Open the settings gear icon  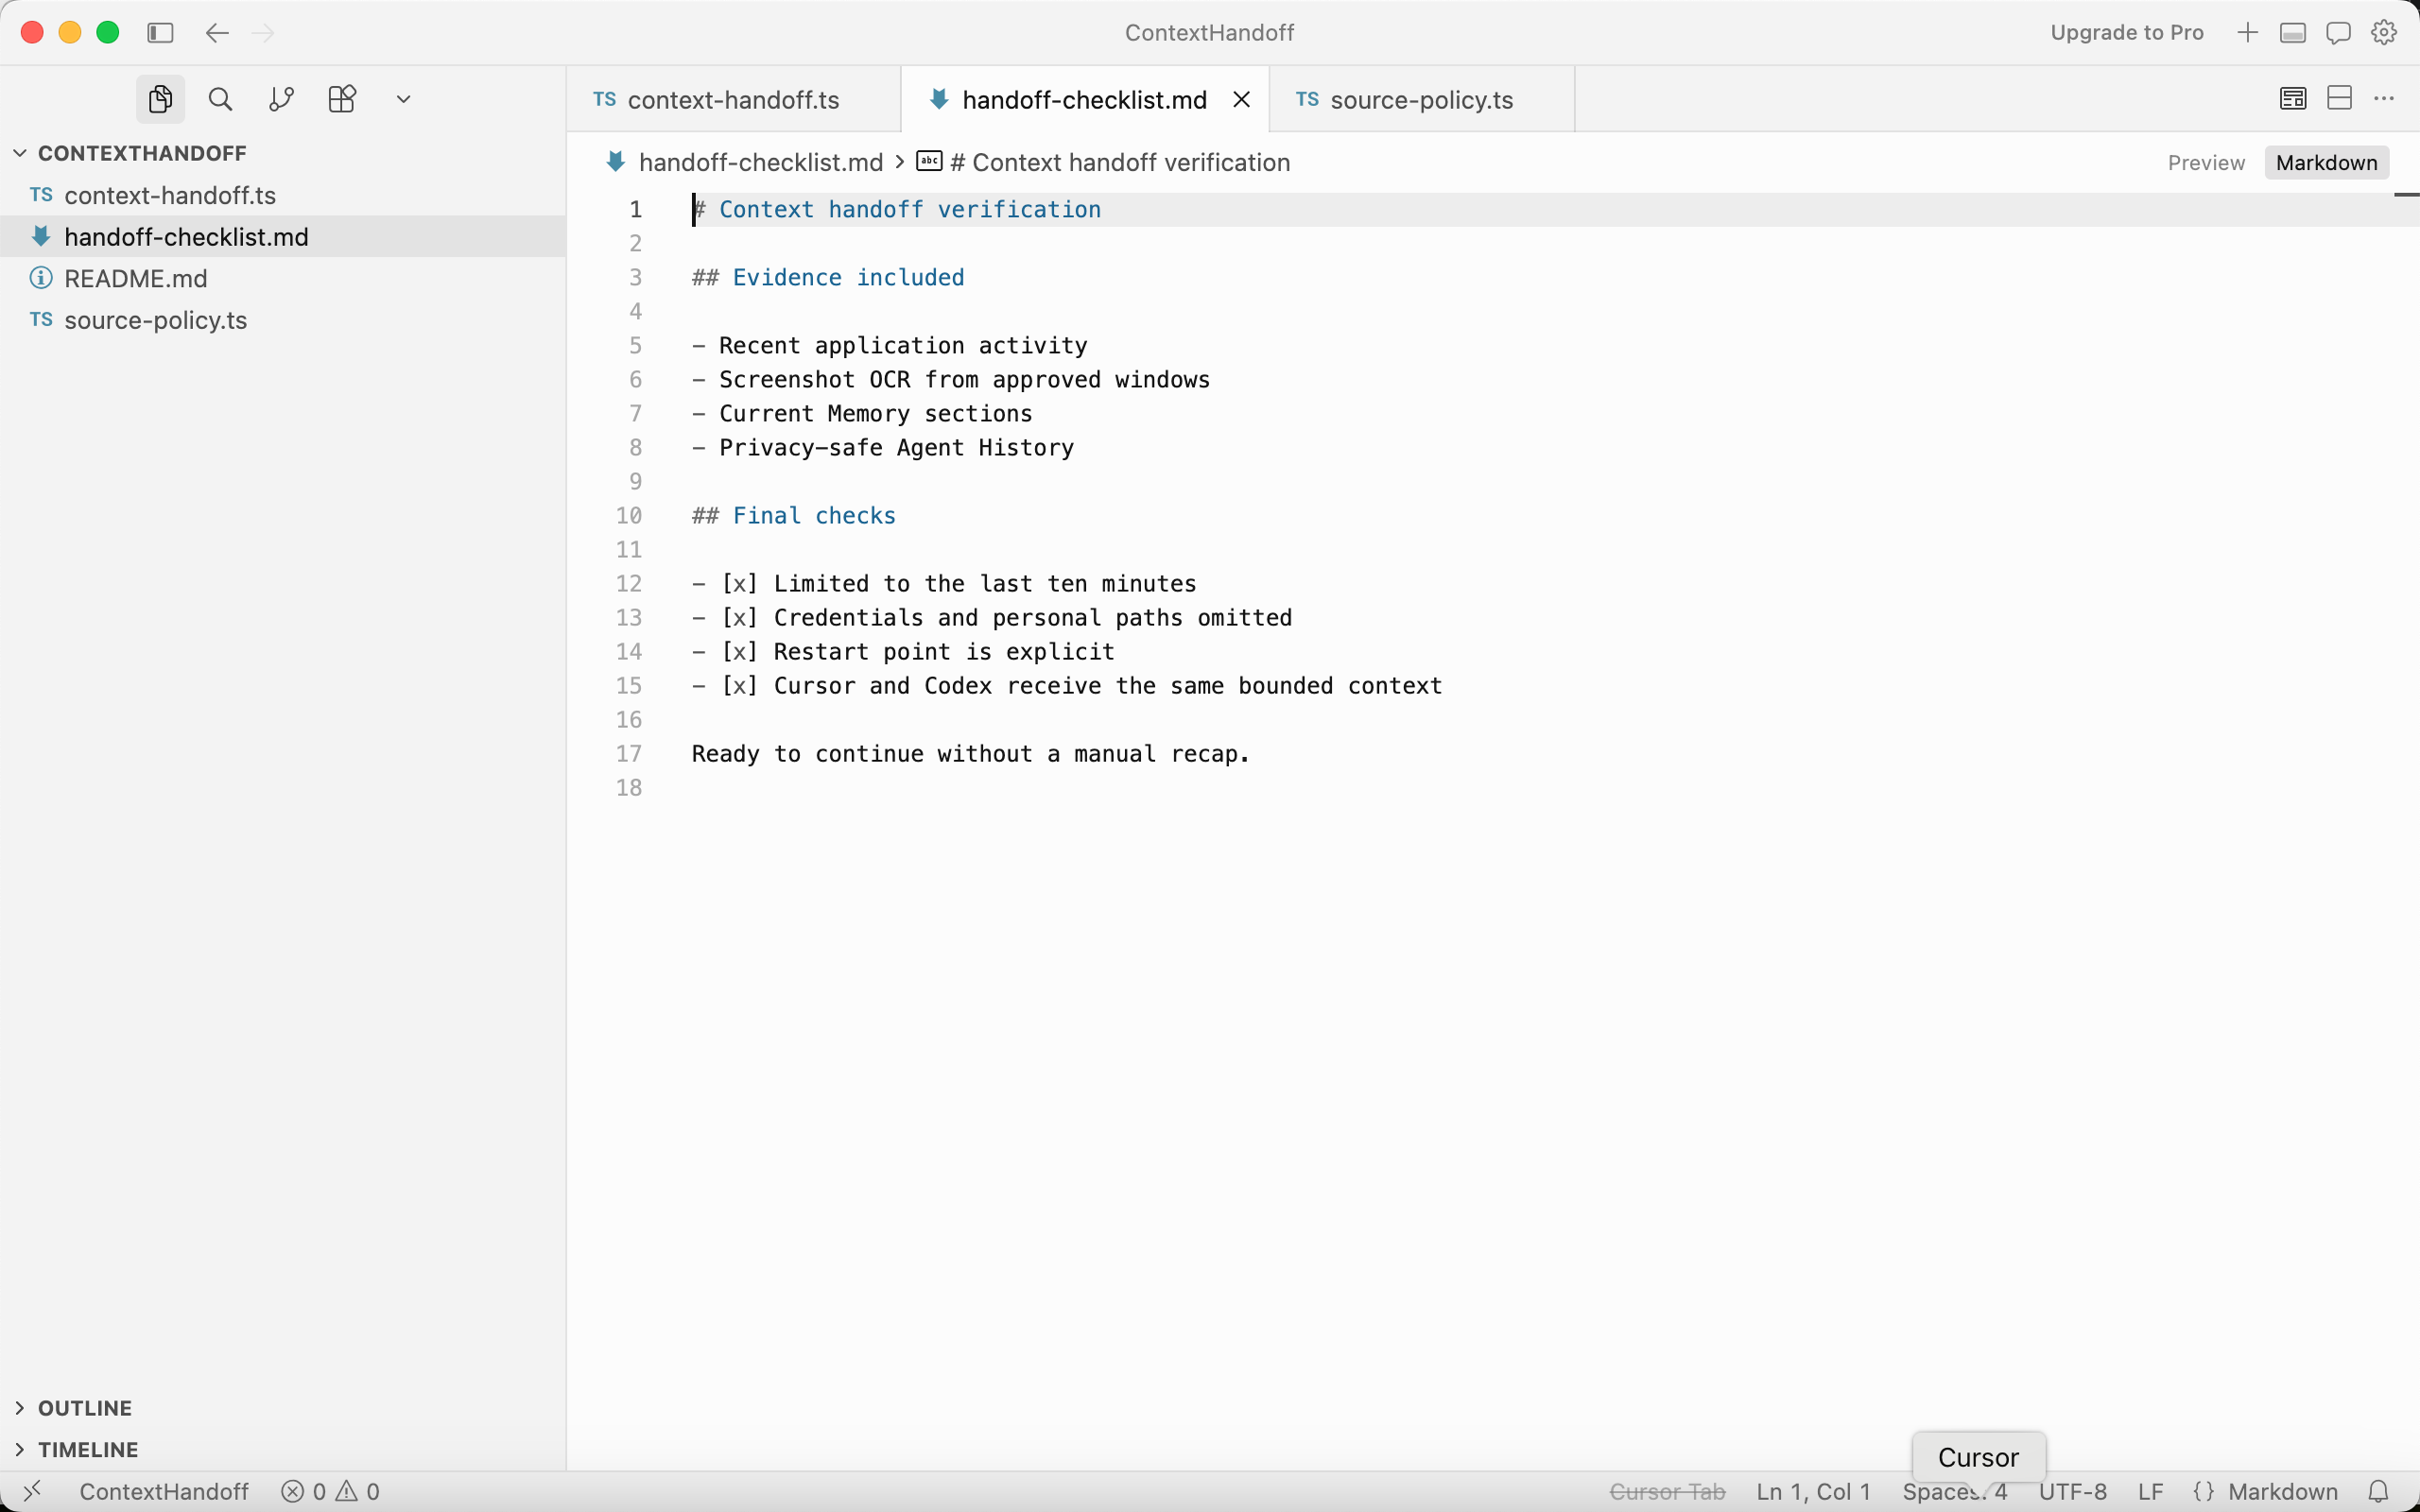(x=2384, y=33)
